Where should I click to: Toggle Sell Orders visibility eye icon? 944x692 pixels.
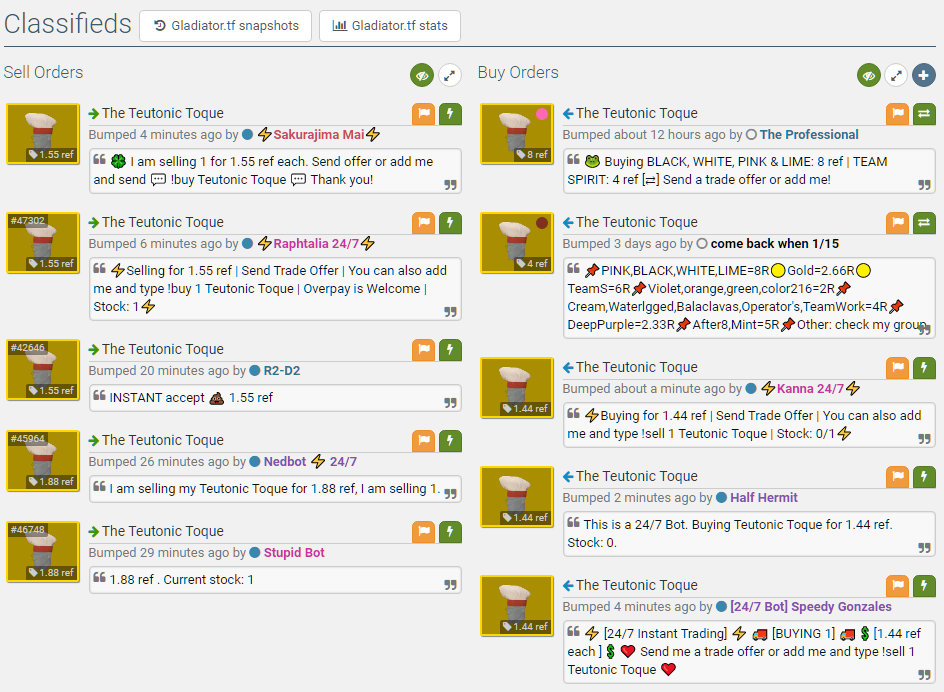tap(422, 75)
